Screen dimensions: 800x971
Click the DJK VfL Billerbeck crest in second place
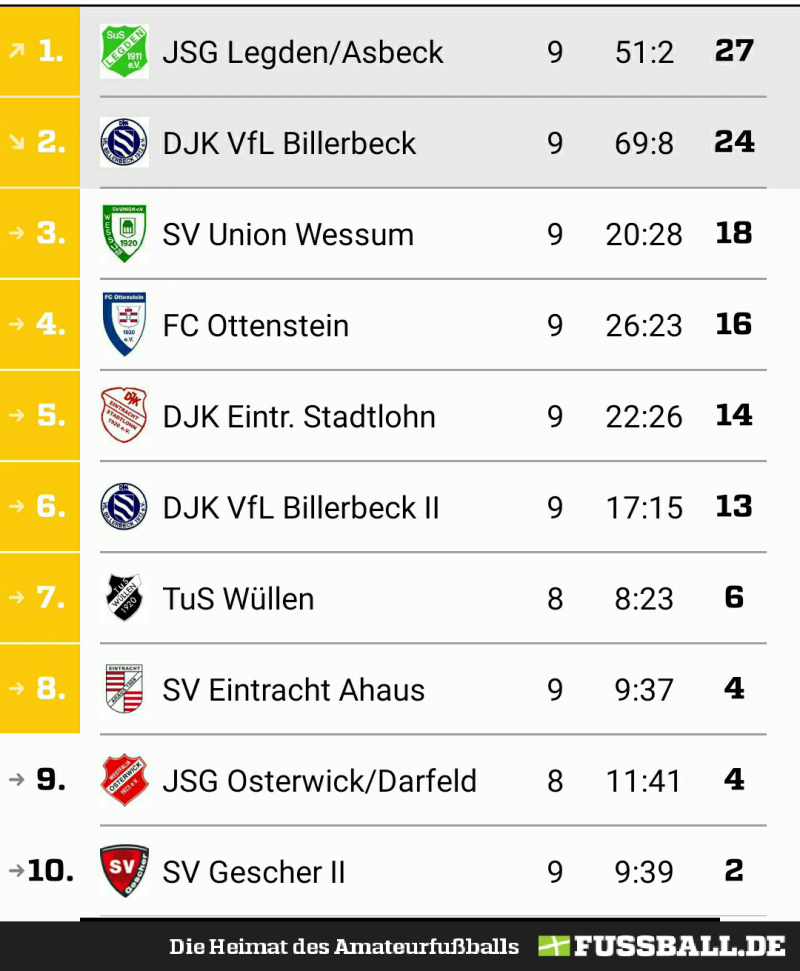(x=124, y=142)
